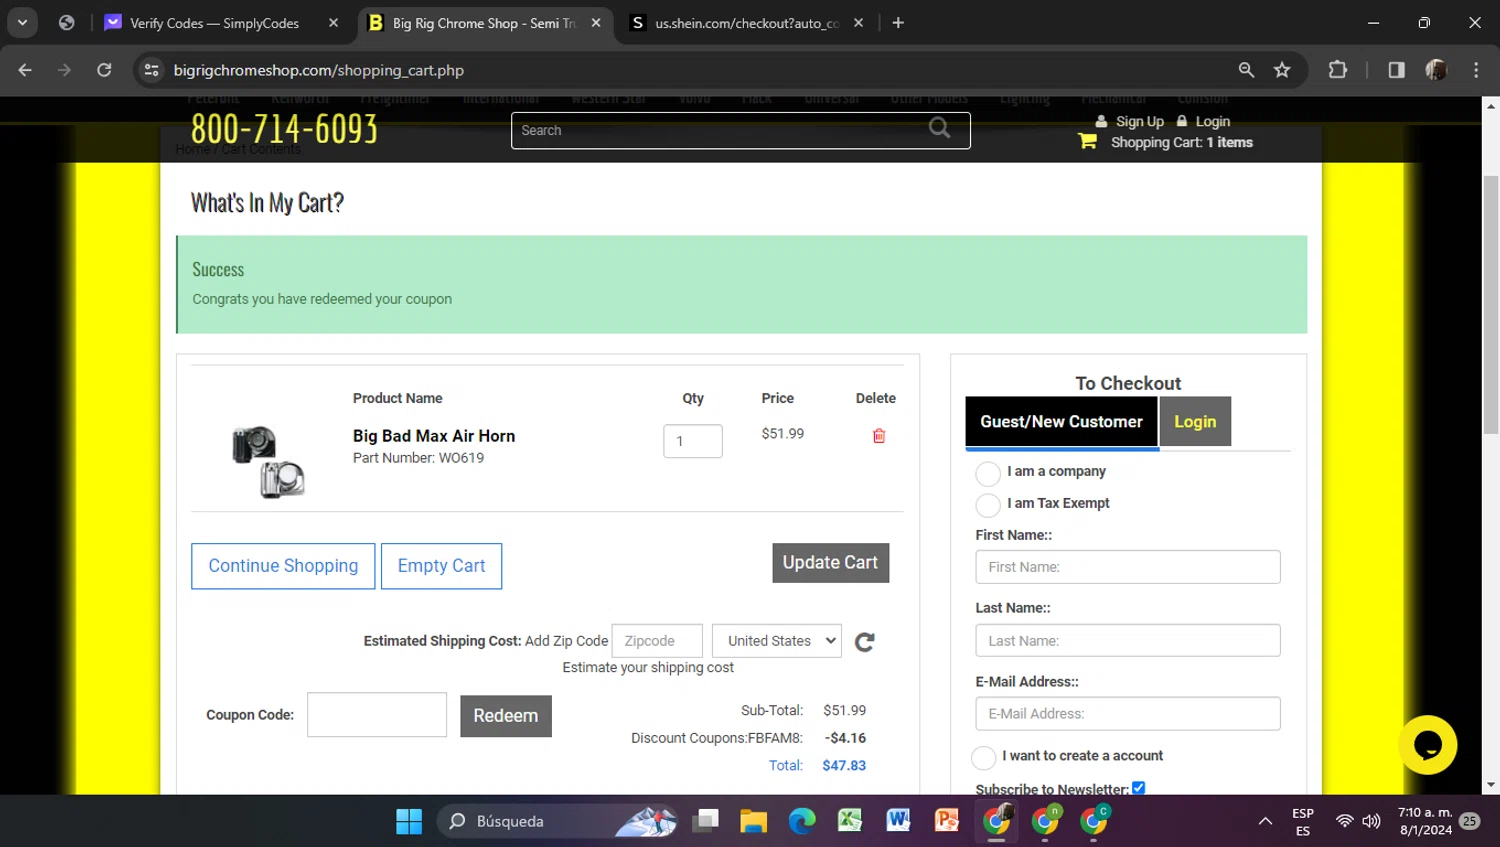Screen dimensions: 1500x847
Task: Click the search magnifier icon in site search
Action: (x=939, y=128)
